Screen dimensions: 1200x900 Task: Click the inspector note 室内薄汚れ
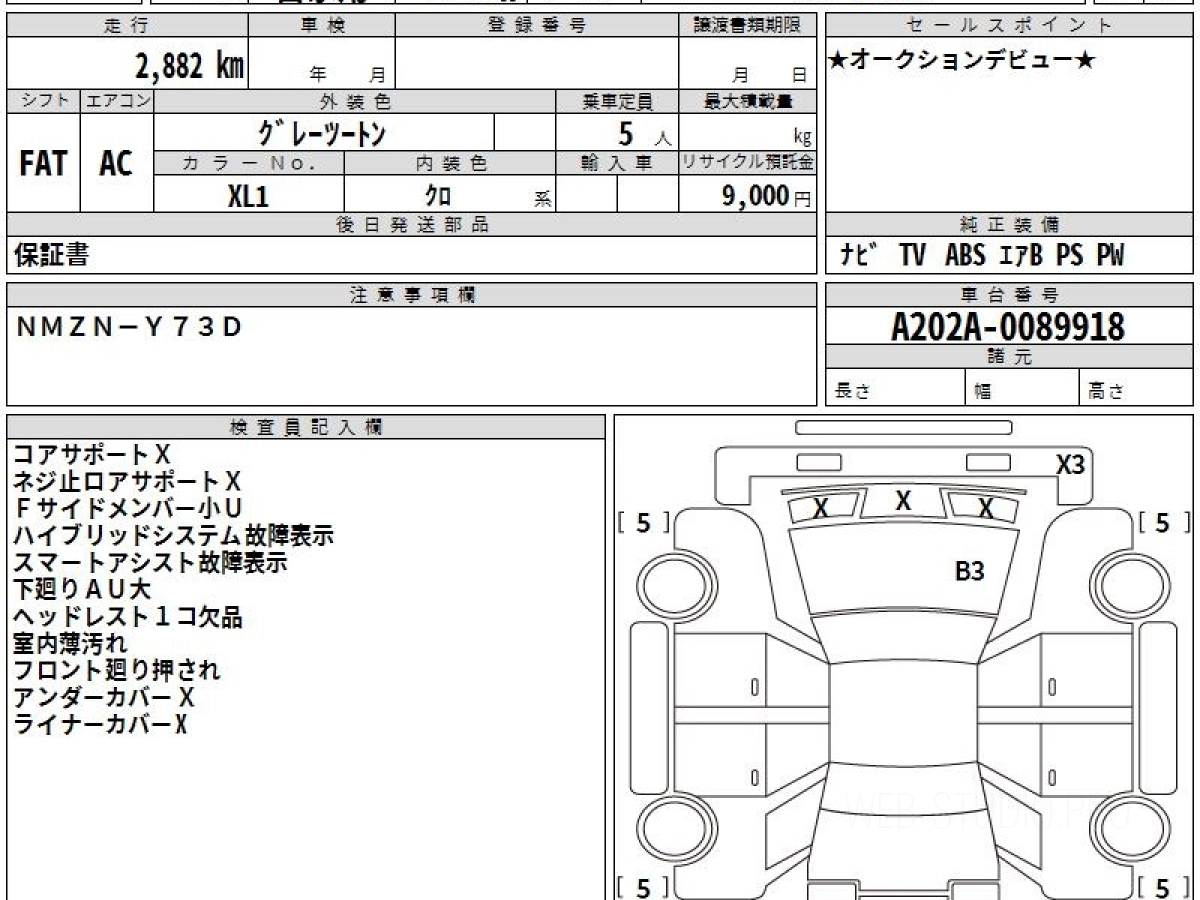tap(70, 644)
